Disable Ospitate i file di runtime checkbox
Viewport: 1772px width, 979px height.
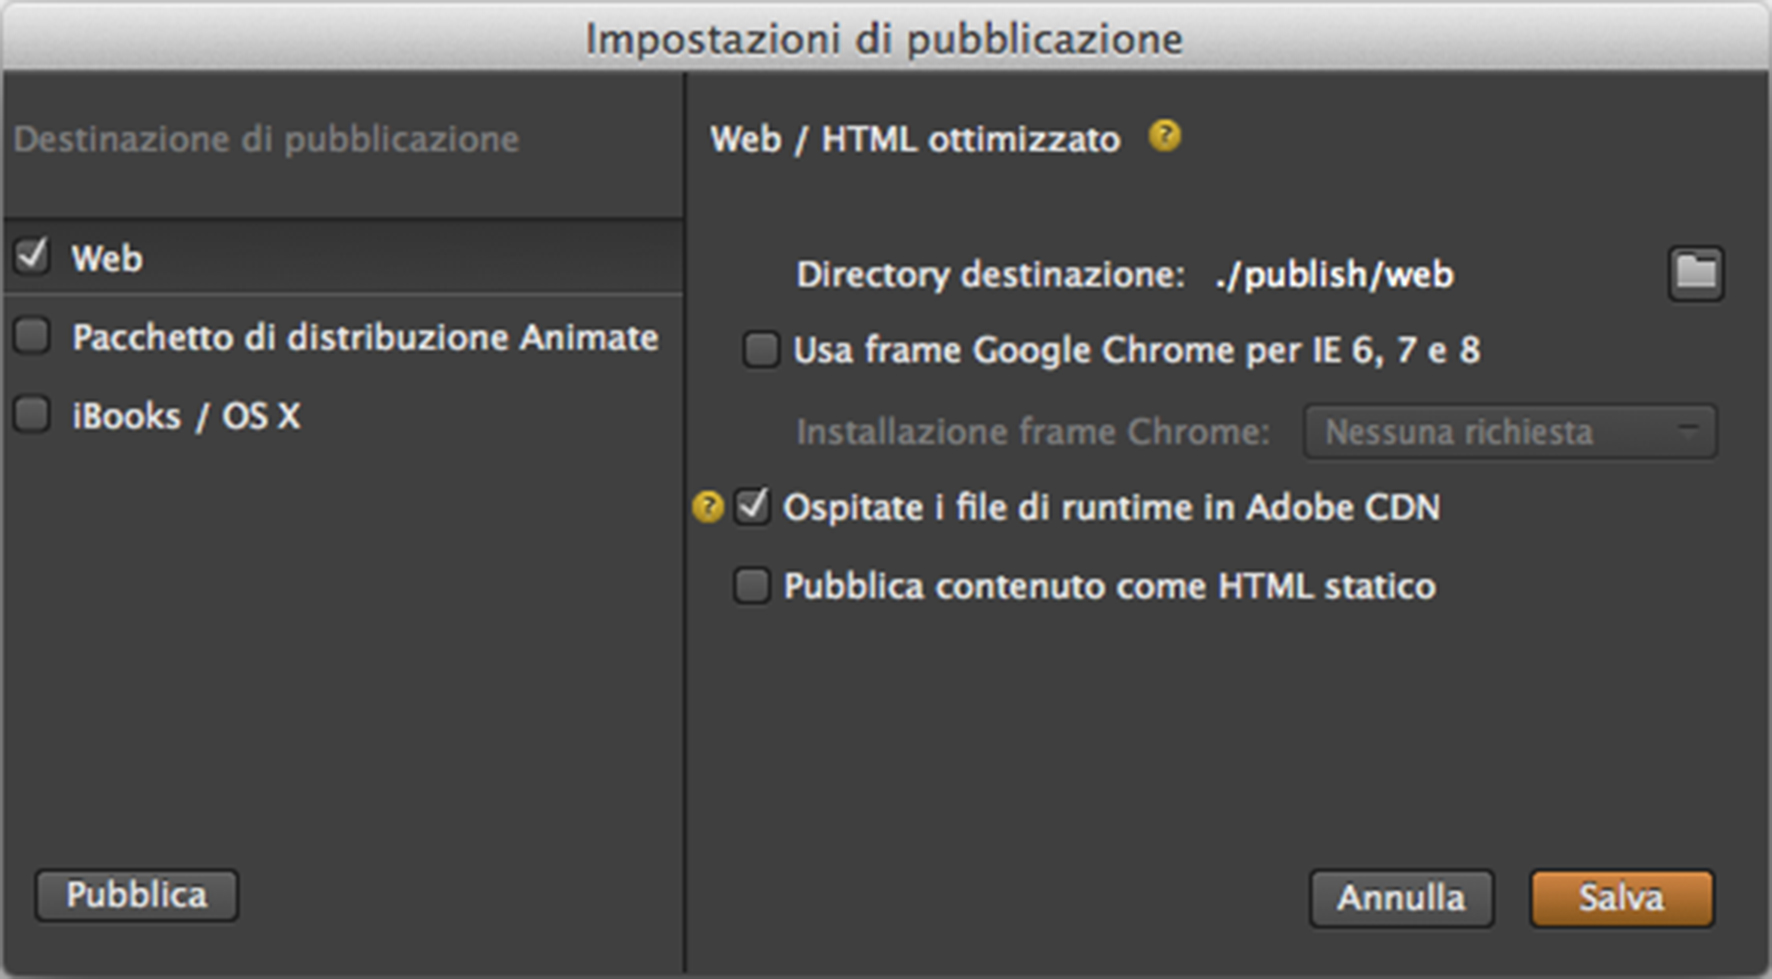click(x=752, y=506)
